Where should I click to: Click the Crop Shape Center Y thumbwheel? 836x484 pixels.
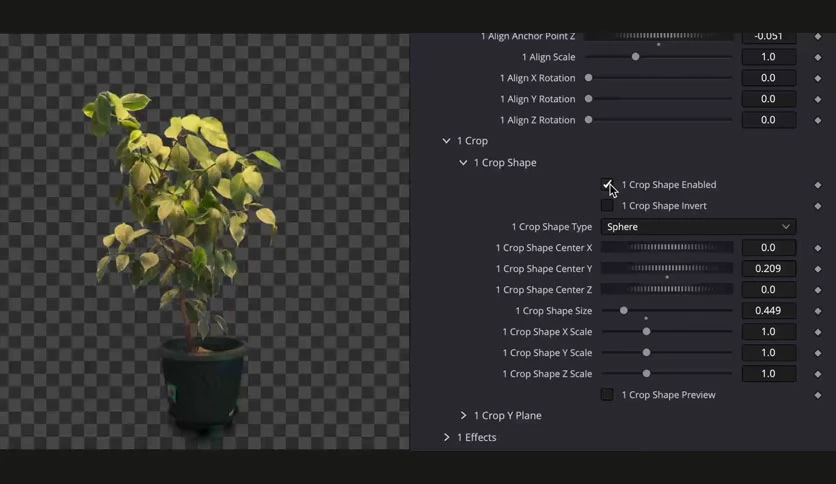(x=667, y=268)
